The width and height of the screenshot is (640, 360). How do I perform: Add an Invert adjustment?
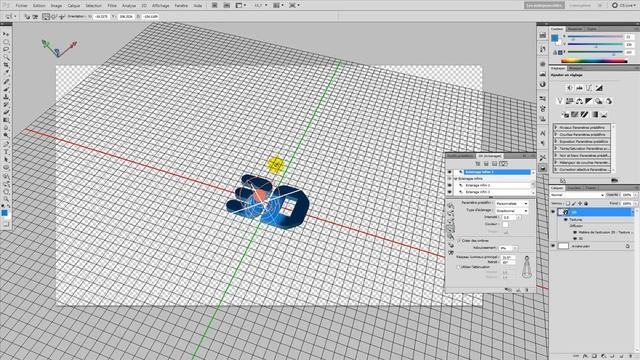[x=565, y=115]
